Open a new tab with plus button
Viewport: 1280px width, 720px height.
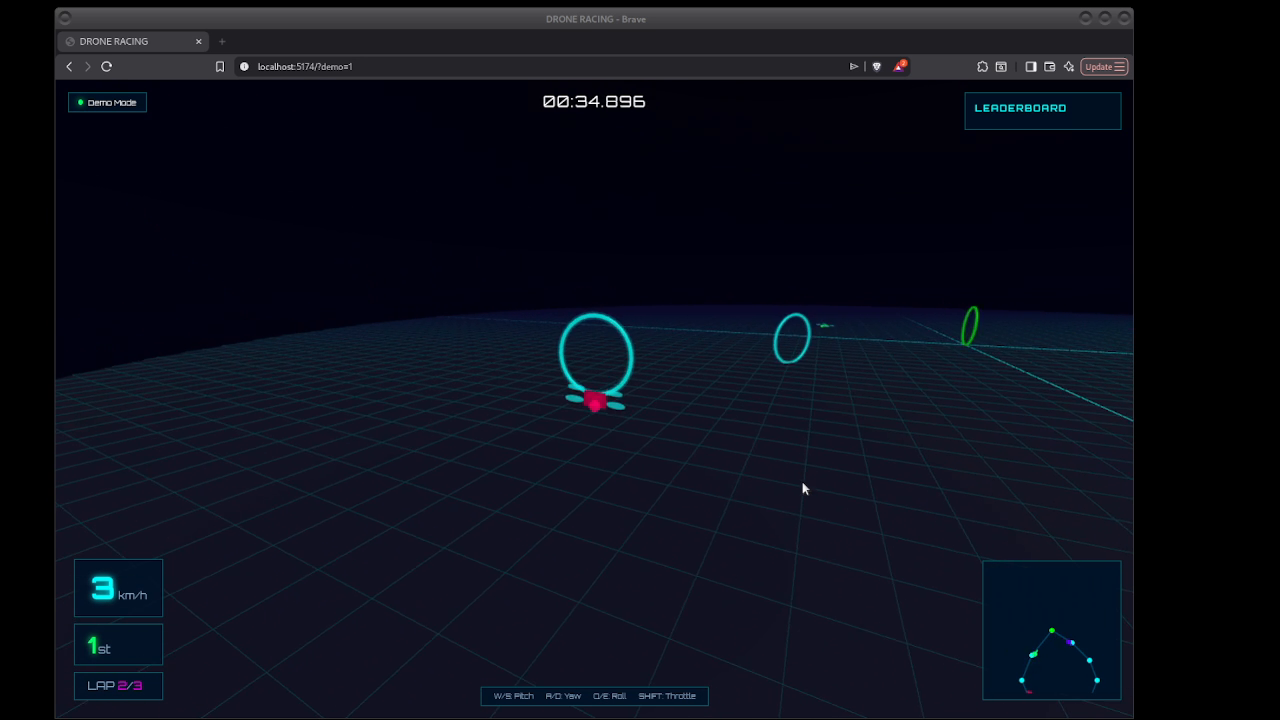coord(222,42)
